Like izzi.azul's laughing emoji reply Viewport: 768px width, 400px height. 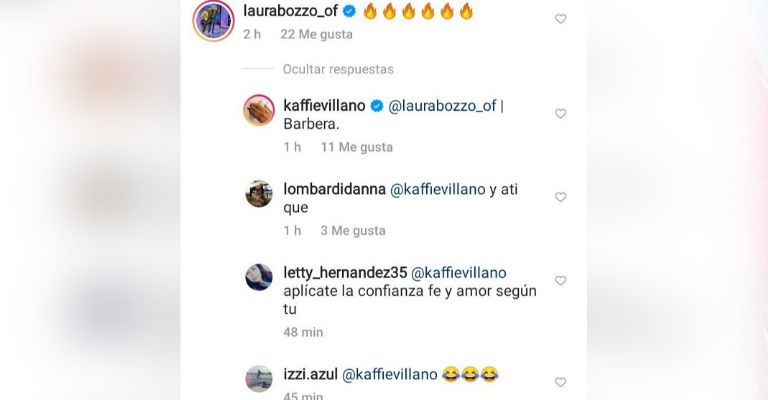pyautogui.click(x=560, y=382)
